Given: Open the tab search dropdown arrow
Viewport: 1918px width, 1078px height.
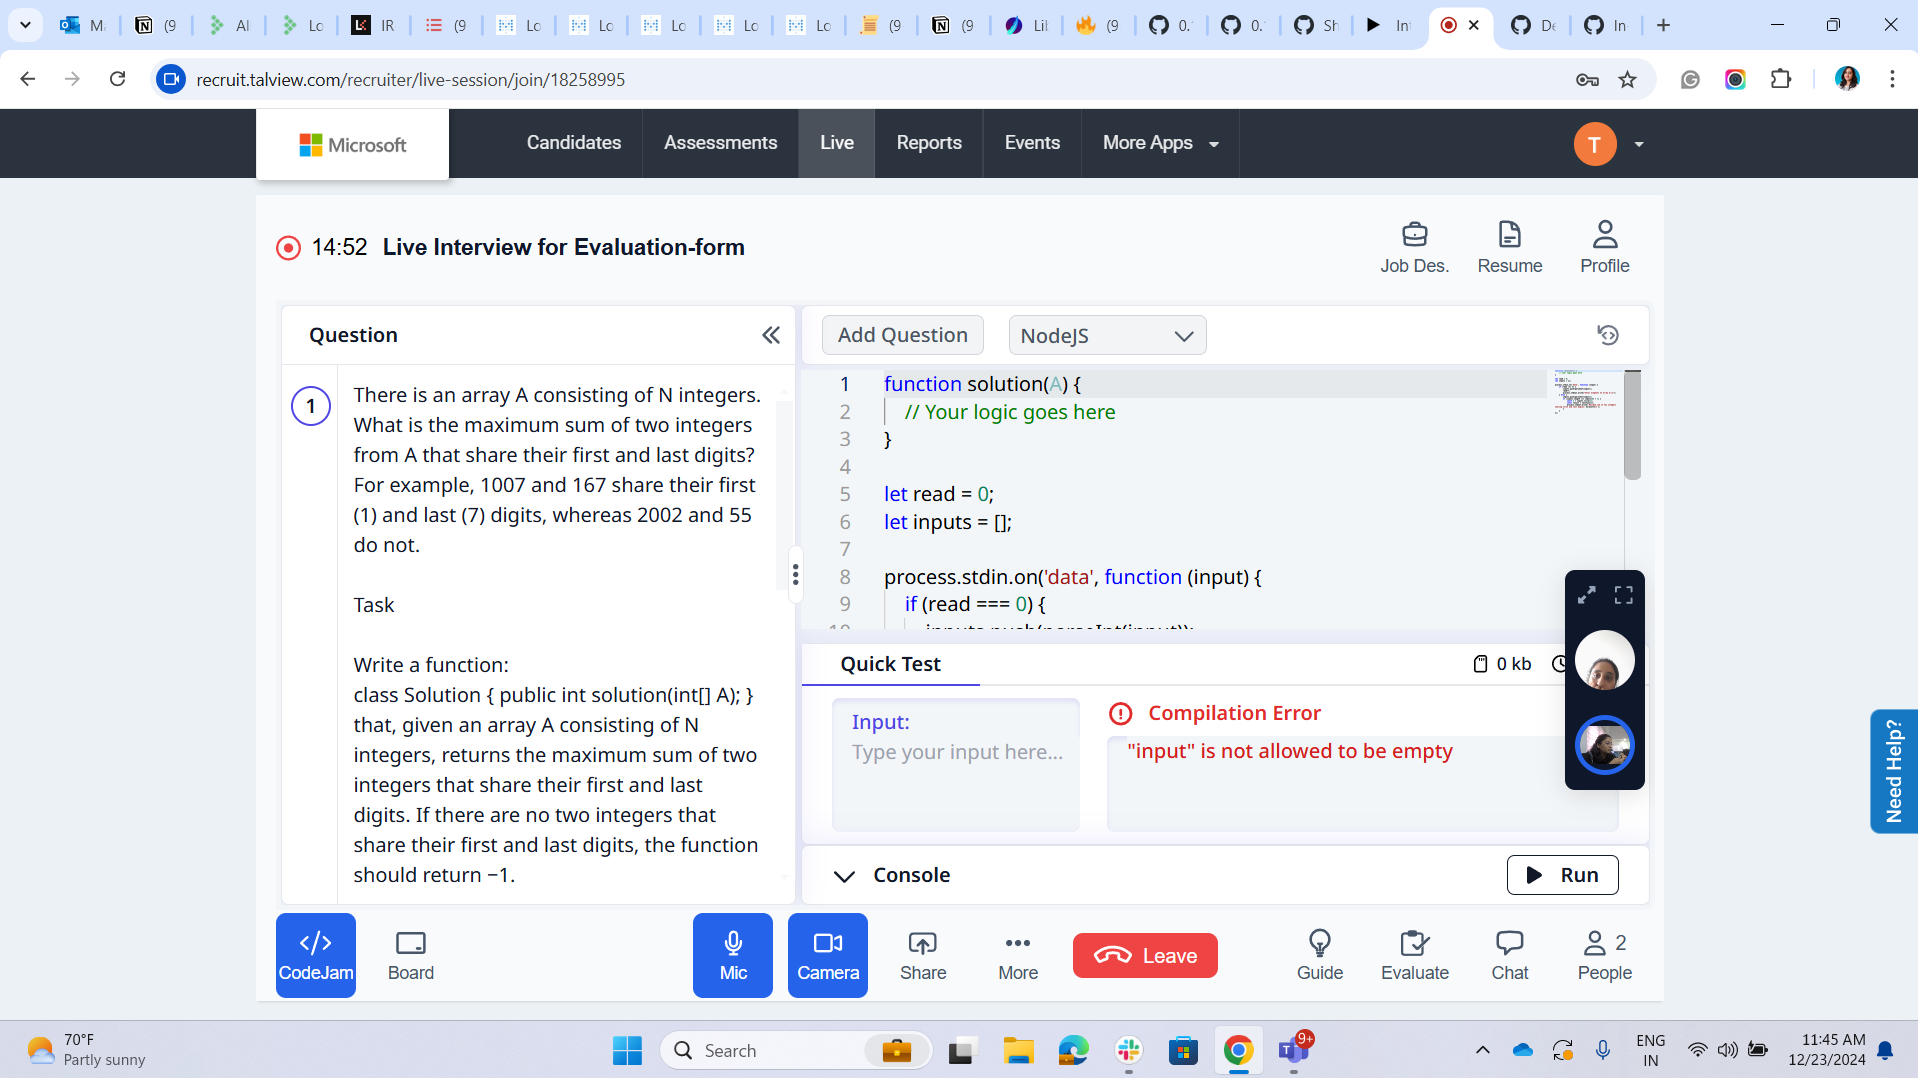Looking at the screenshot, I should [x=25, y=25].
